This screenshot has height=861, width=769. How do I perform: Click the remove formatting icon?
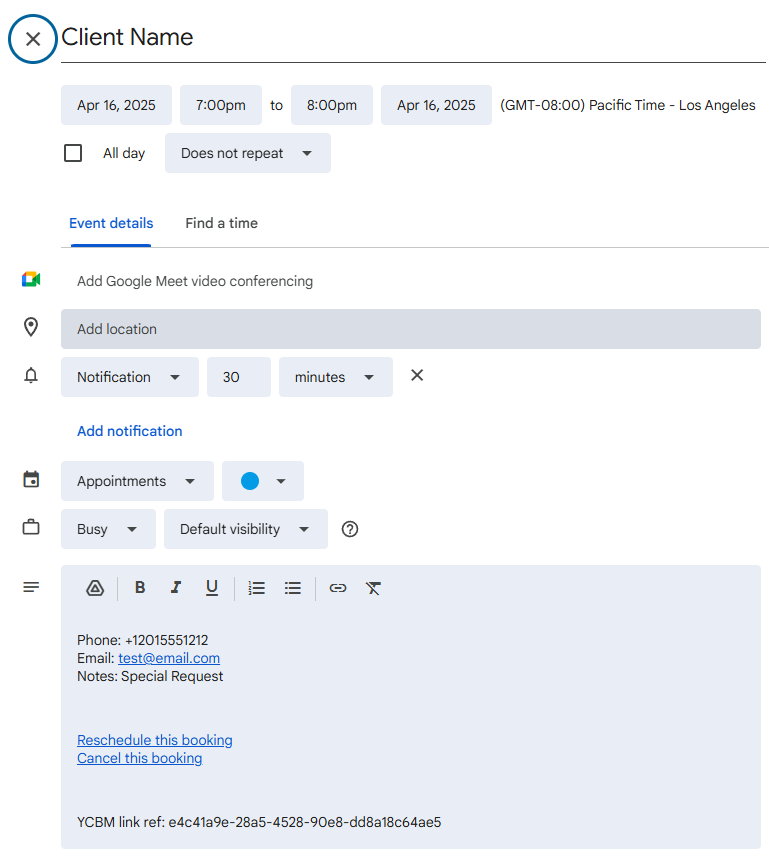pos(373,588)
